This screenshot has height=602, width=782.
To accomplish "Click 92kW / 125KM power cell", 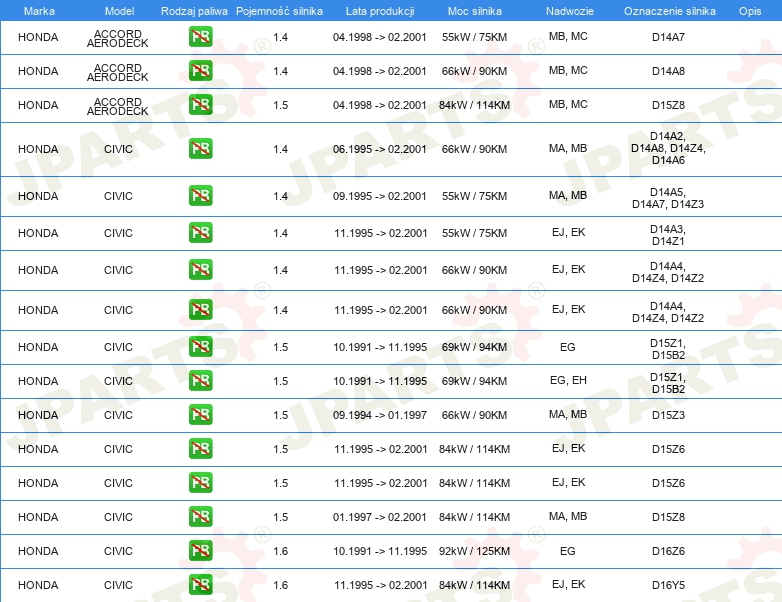I will click(474, 551).
